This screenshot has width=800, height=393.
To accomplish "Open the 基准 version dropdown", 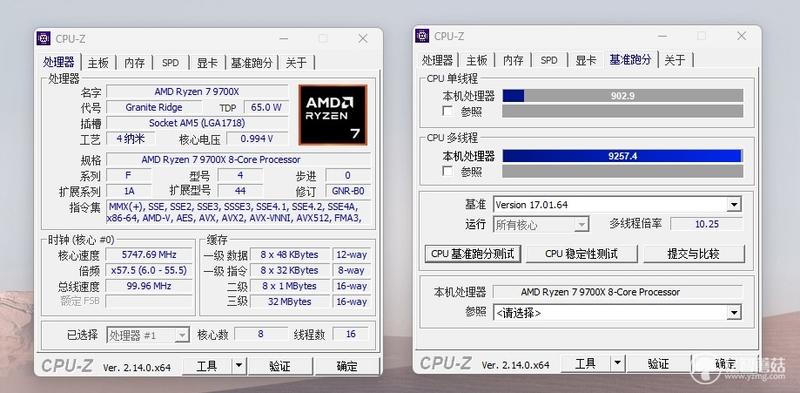I will [734, 205].
